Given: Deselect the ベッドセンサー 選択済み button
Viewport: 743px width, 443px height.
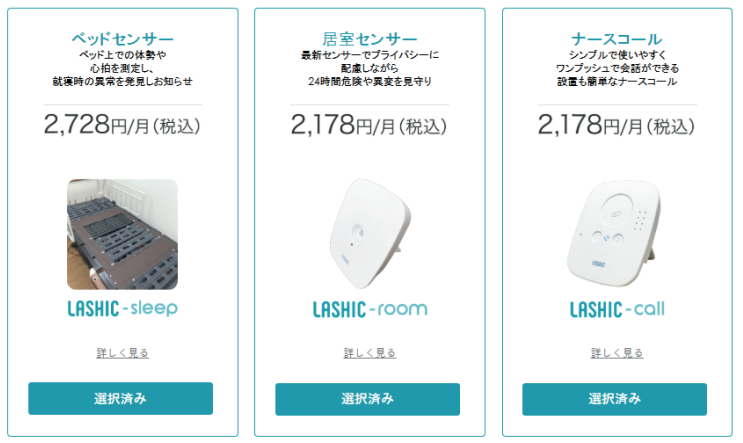Looking at the screenshot, I should point(121,398).
